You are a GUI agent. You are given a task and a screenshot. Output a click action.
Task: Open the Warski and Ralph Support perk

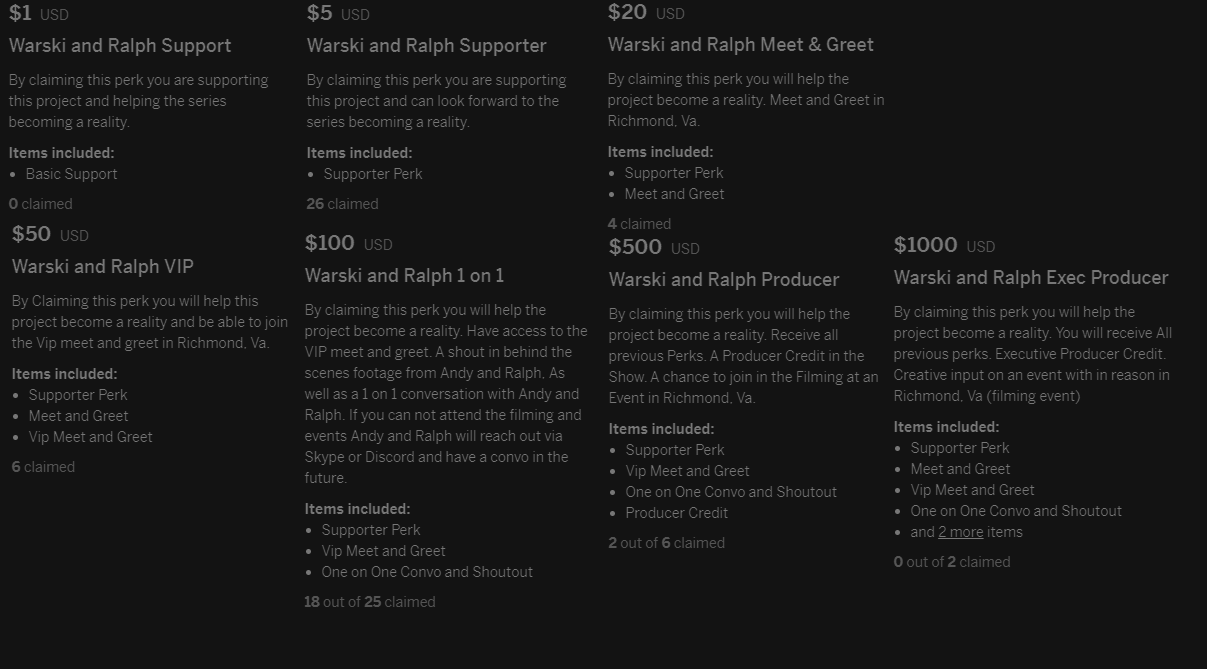(x=120, y=46)
